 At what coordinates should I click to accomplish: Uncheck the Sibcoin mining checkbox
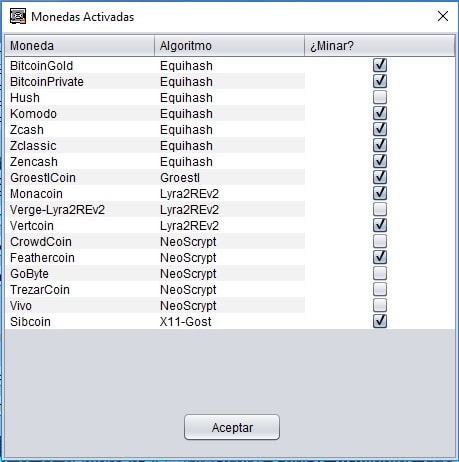(380, 321)
